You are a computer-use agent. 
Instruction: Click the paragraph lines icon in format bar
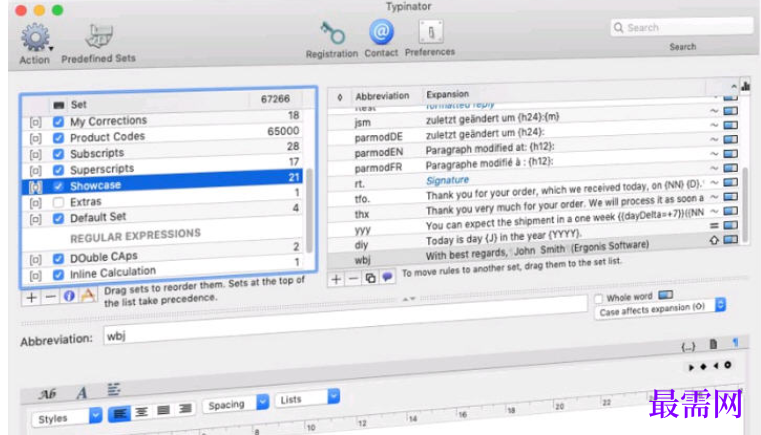click(114, 389)
